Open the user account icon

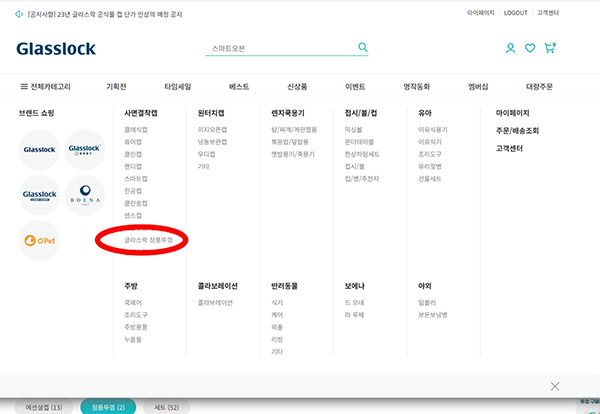[510, 48]
